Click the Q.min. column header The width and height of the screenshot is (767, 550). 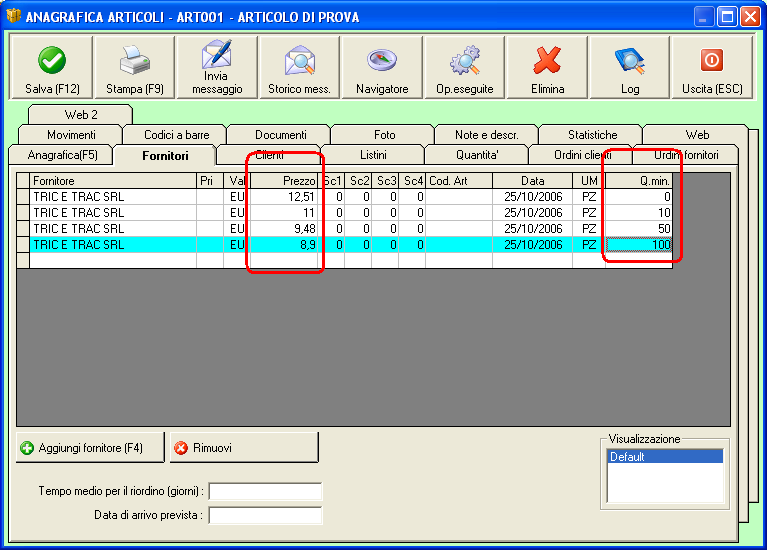tap(638, 181)
